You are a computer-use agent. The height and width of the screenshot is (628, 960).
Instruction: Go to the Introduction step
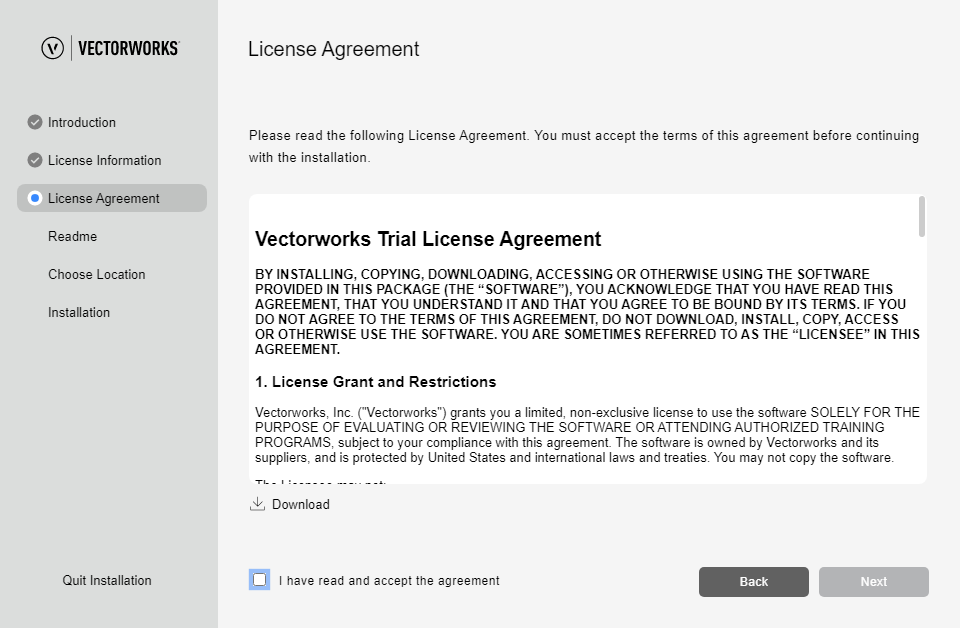[x=82, y=122]
